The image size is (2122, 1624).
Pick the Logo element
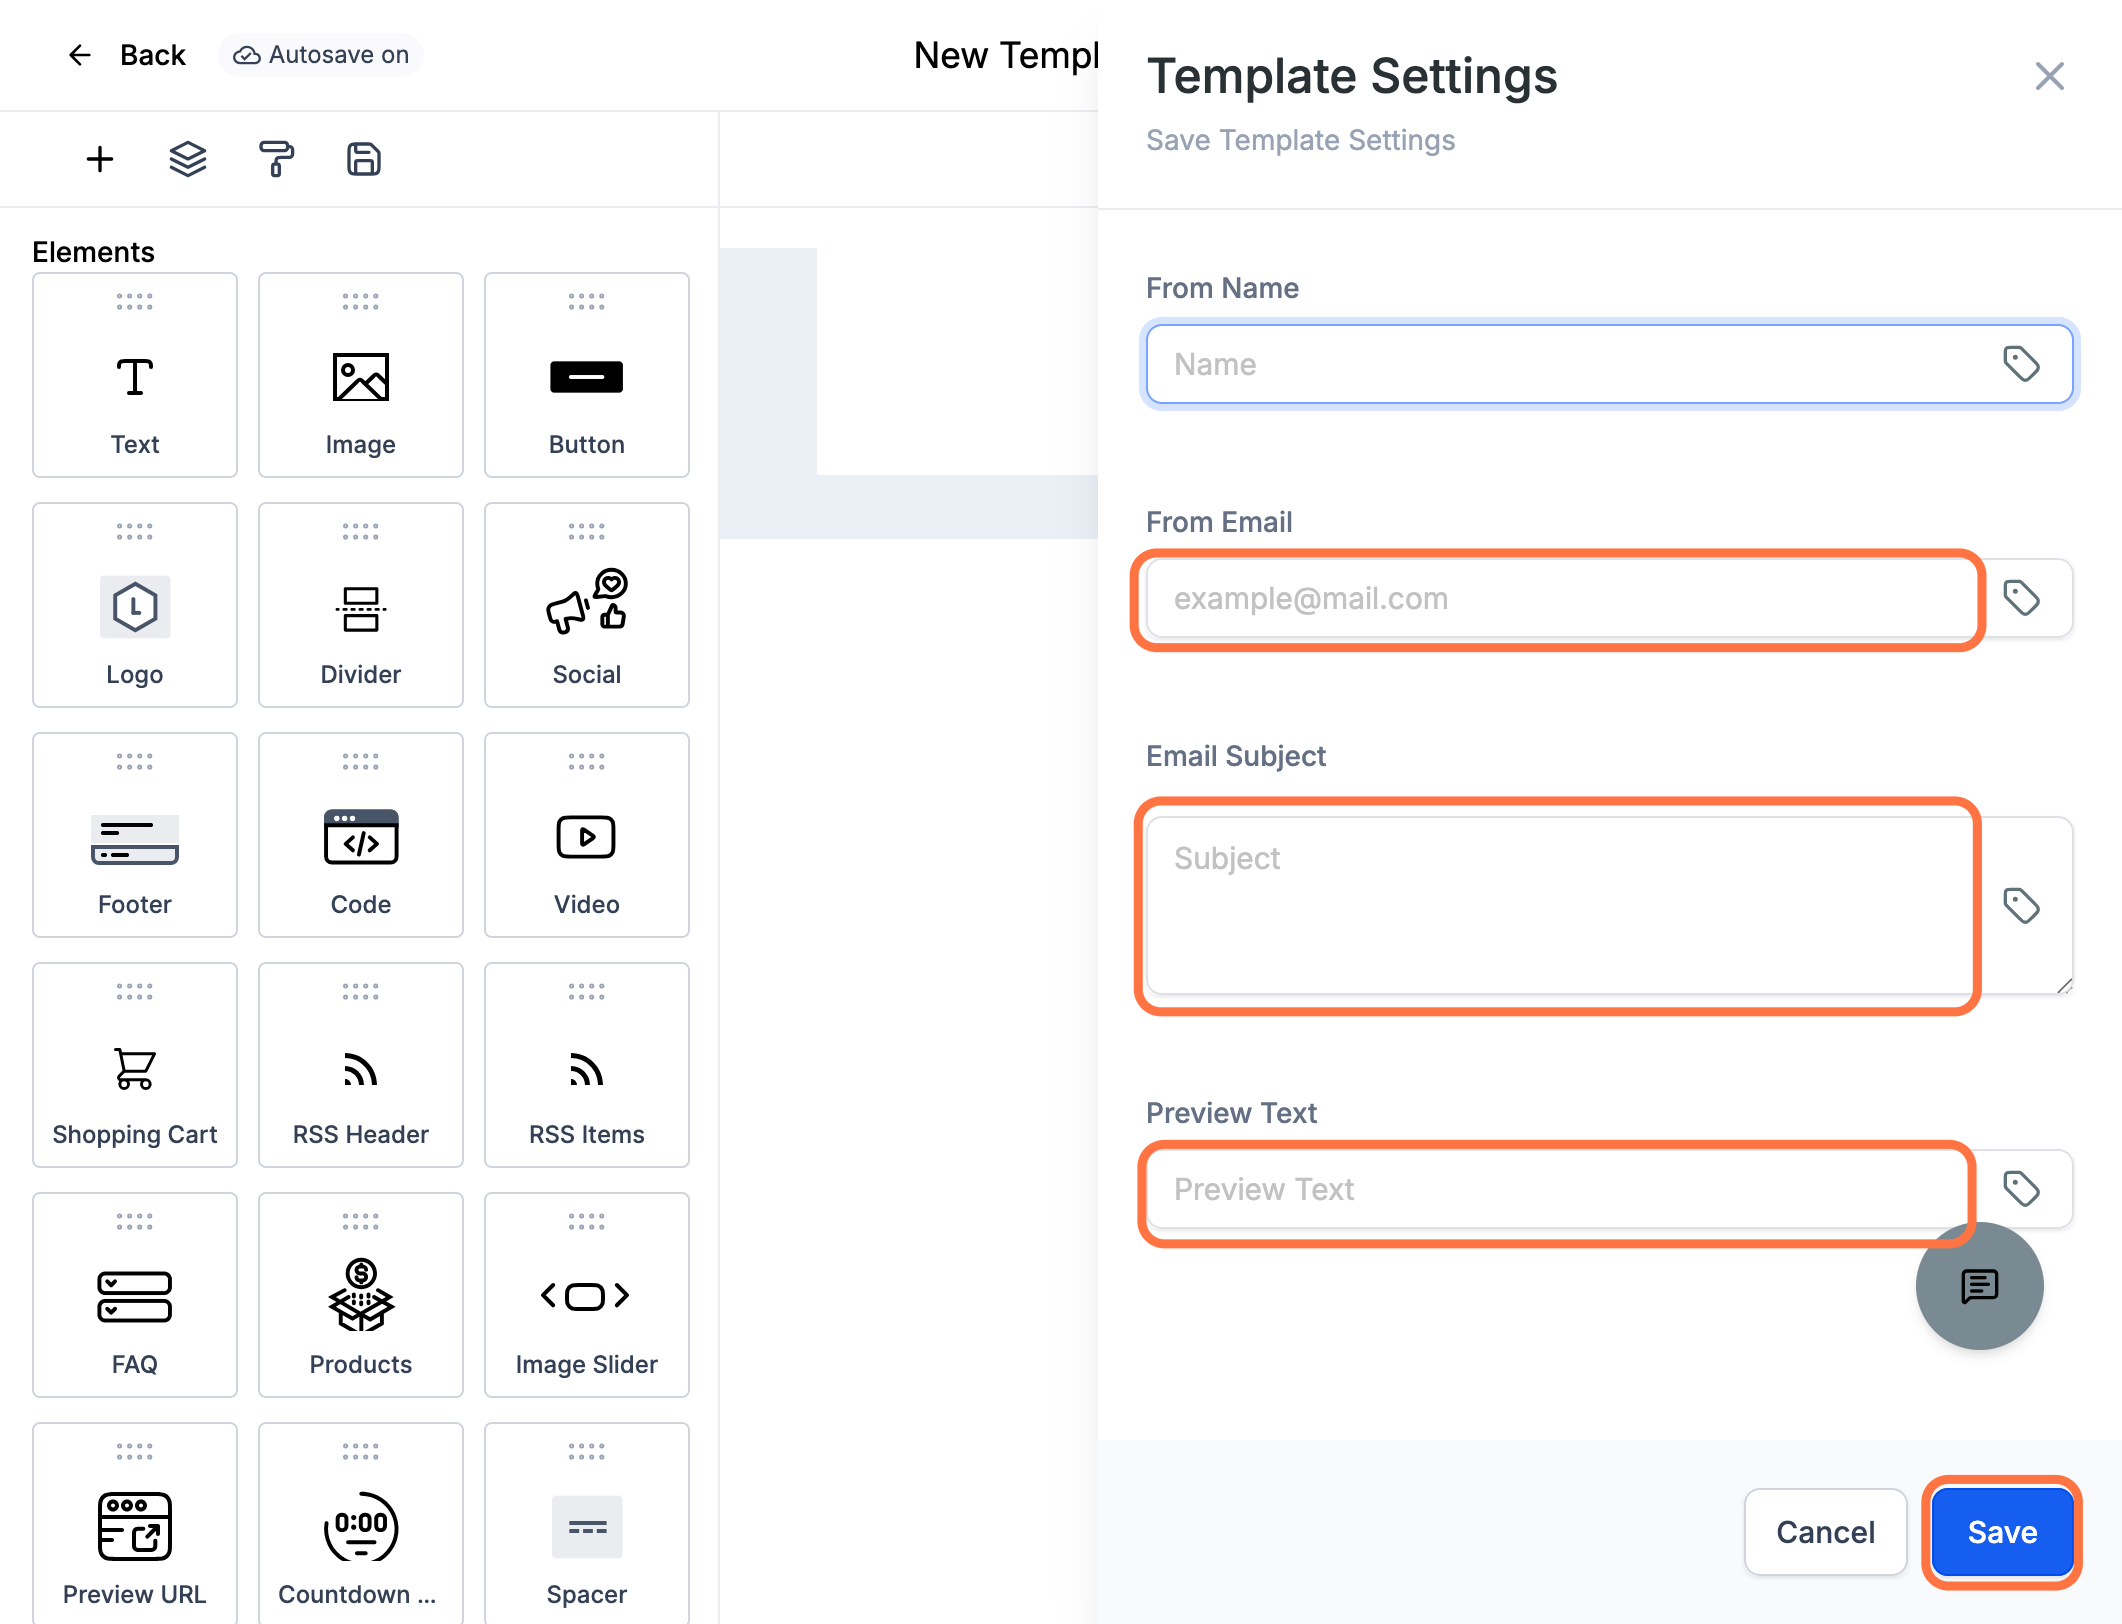click(x=135, y=605)
